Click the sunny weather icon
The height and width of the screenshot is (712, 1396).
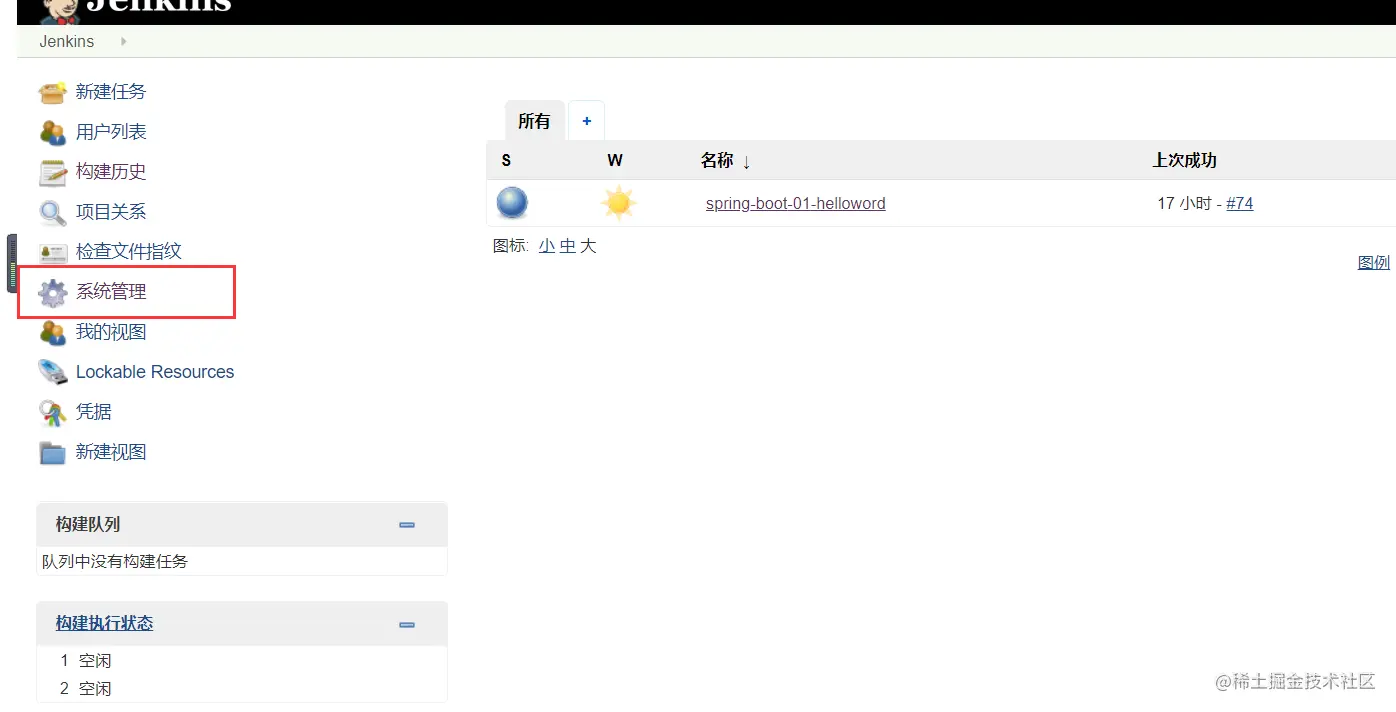click(618, 203)
